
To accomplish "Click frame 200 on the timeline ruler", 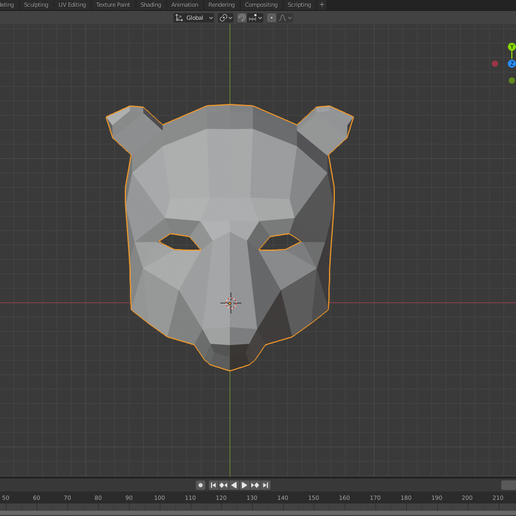I will click(467, 498).
